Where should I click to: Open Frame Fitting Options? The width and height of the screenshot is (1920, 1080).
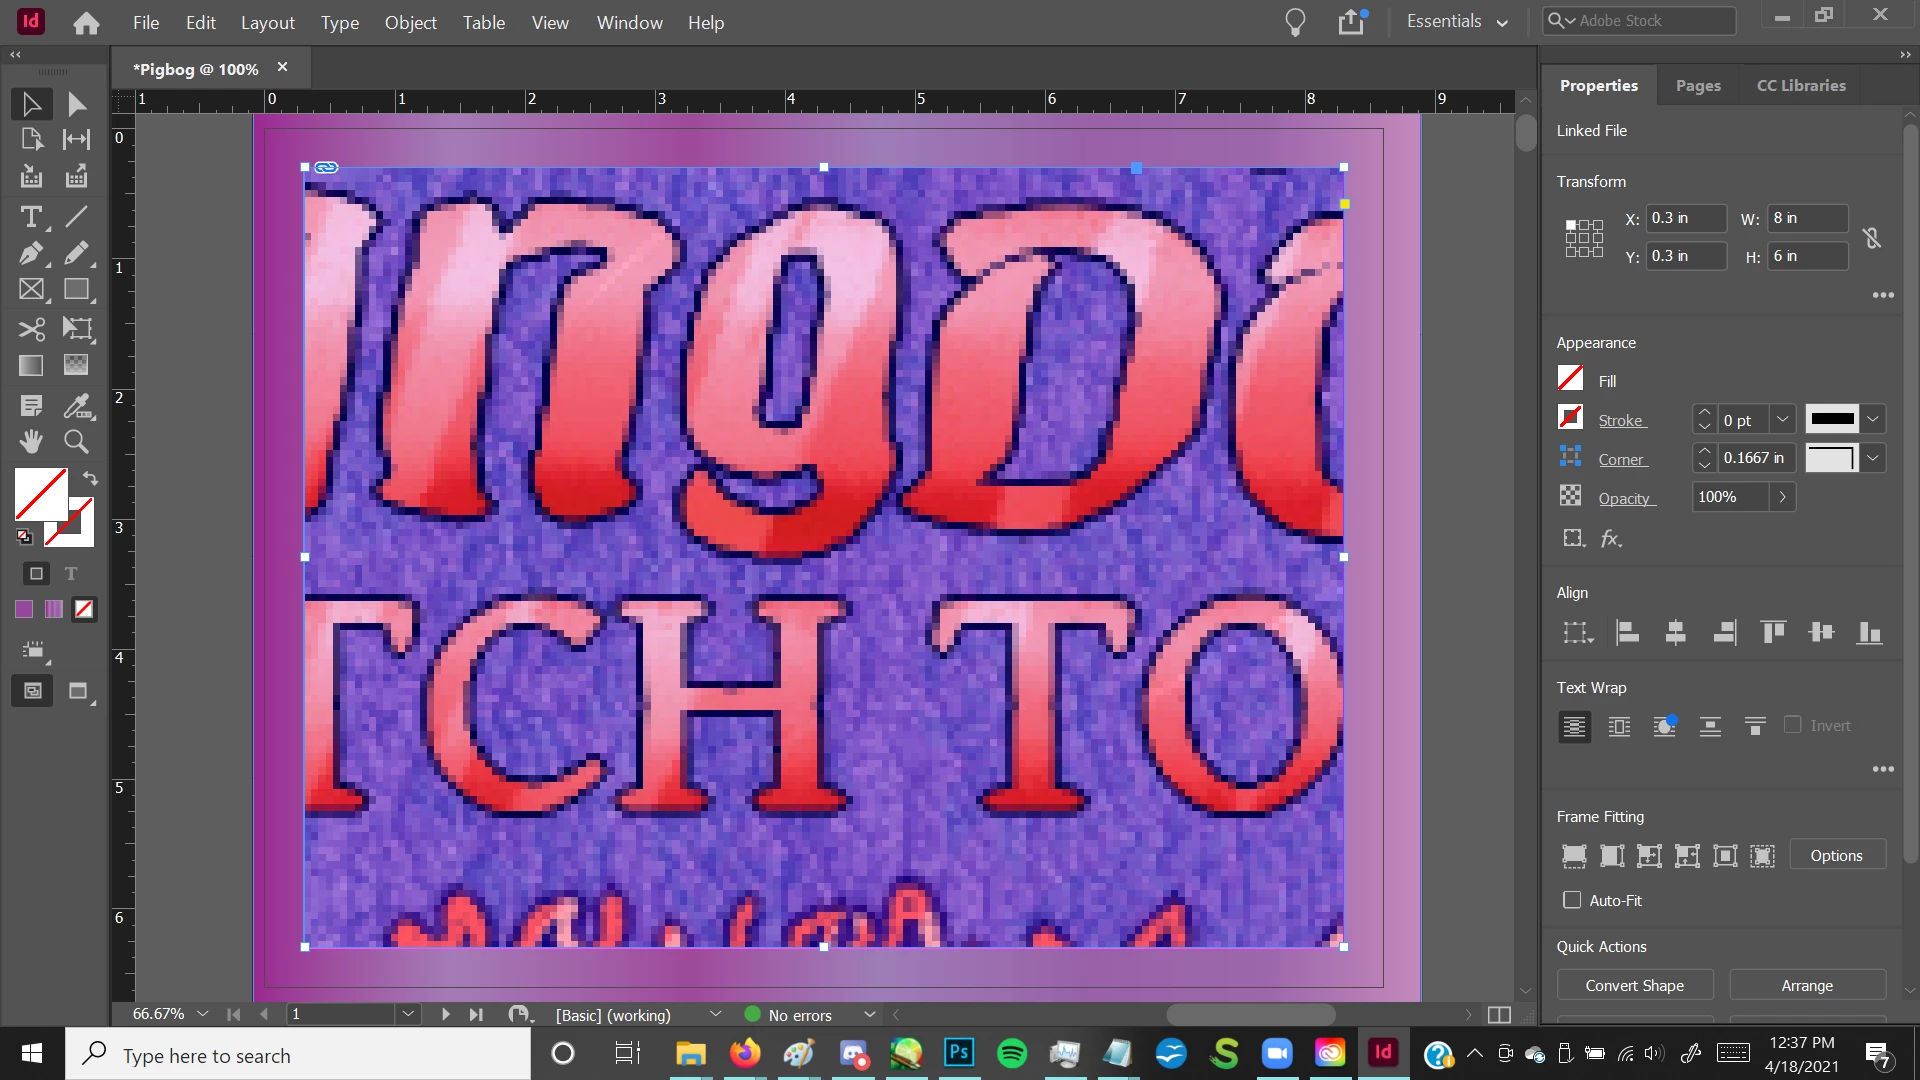[1836, 855]
